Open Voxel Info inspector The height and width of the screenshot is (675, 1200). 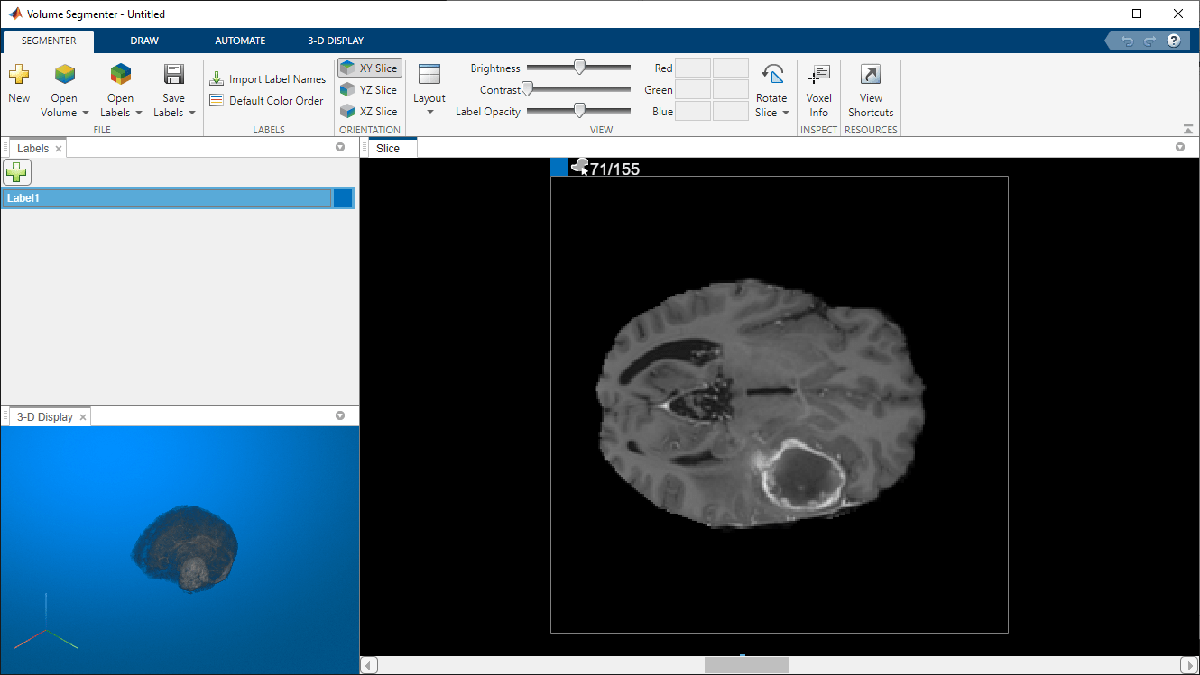pyautogui.click(x=819, y=90)
